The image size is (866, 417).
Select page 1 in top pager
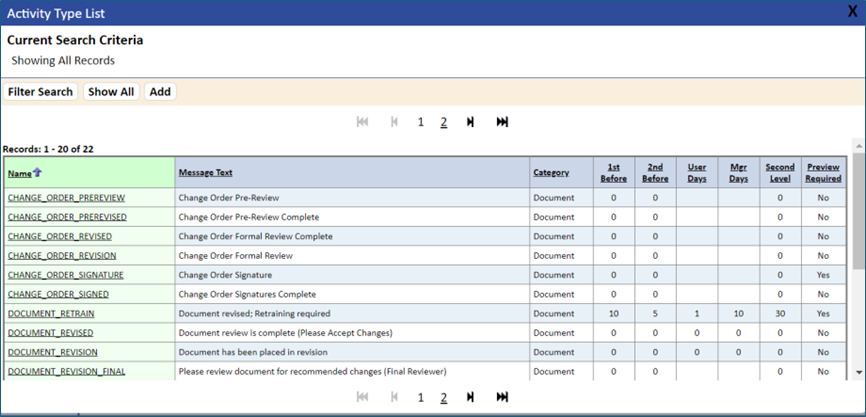[421, 122]
